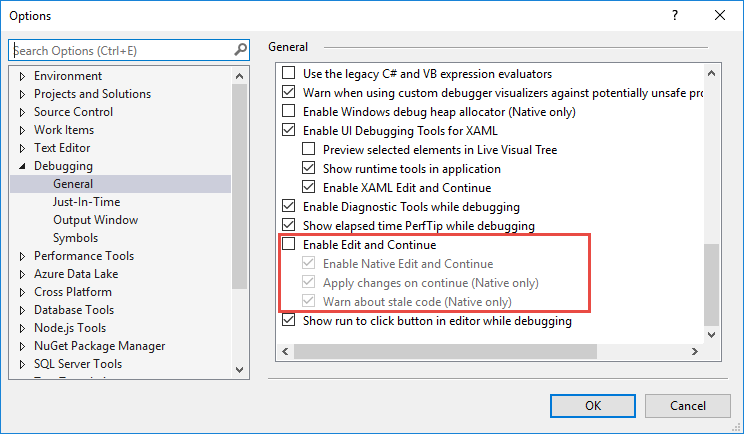Select the Symbols options page
The height and width of the screenshot is (434, 744).
click(75, 238)
